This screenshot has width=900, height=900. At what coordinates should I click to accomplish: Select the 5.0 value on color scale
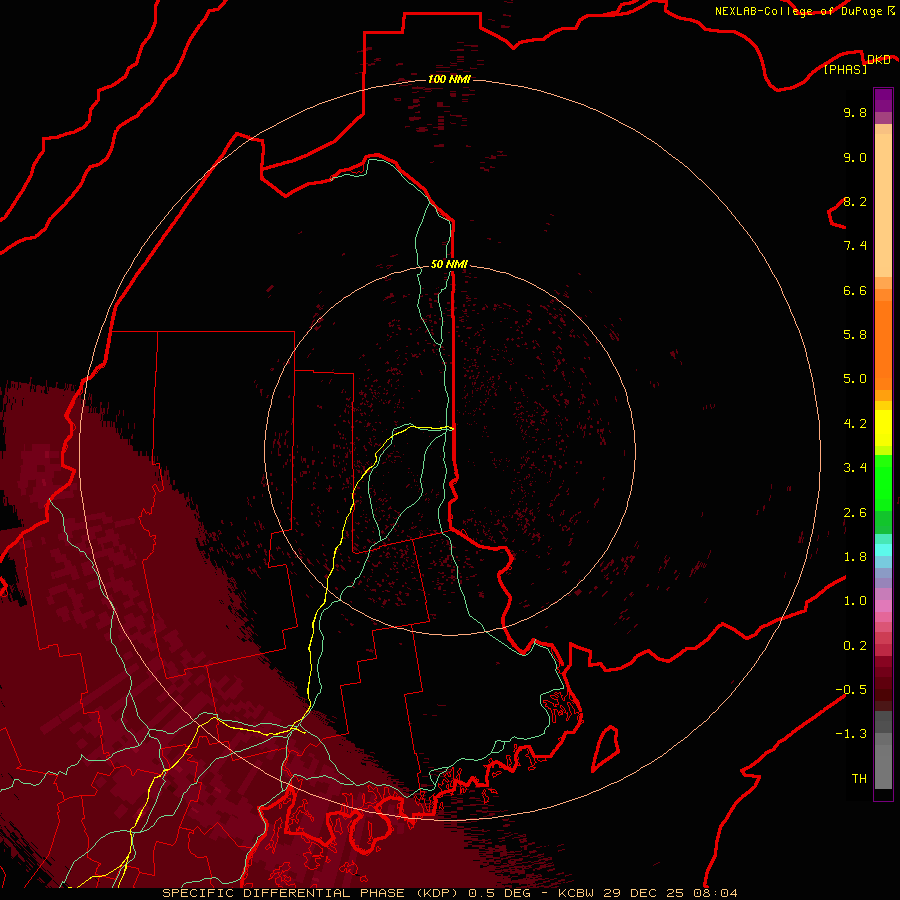[x=855, y=379]
